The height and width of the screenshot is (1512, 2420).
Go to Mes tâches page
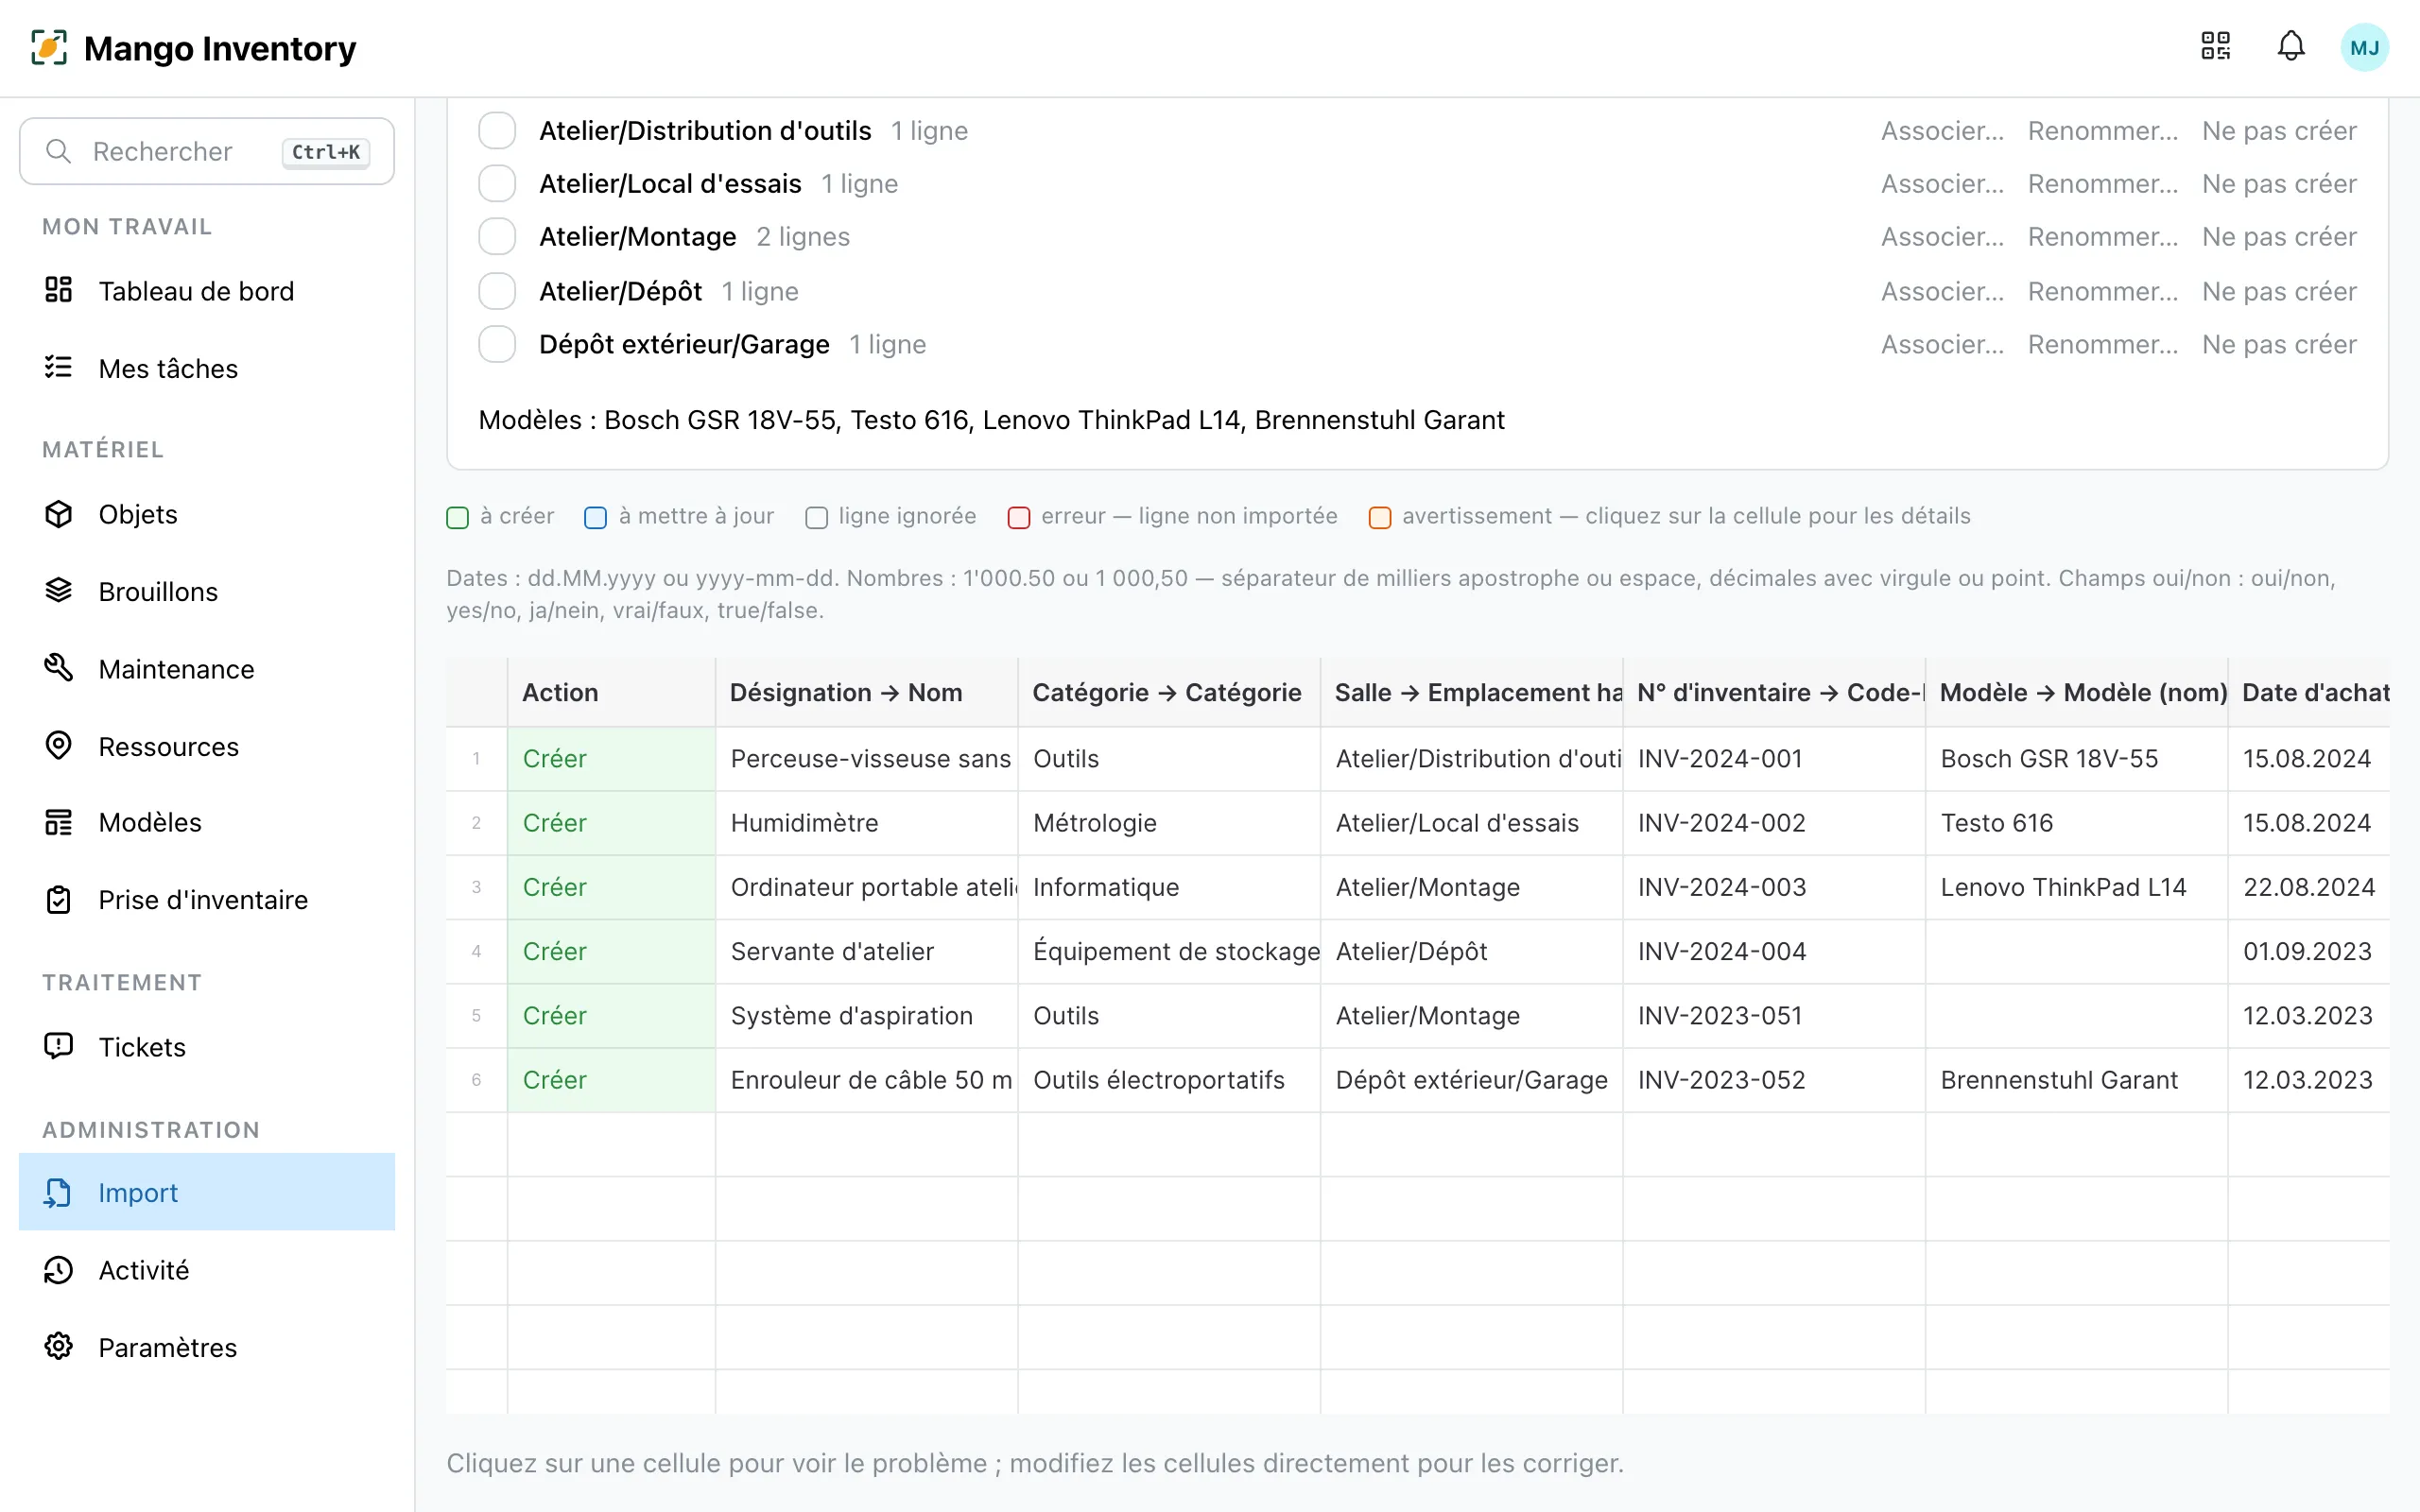click(x=207, y=368)
